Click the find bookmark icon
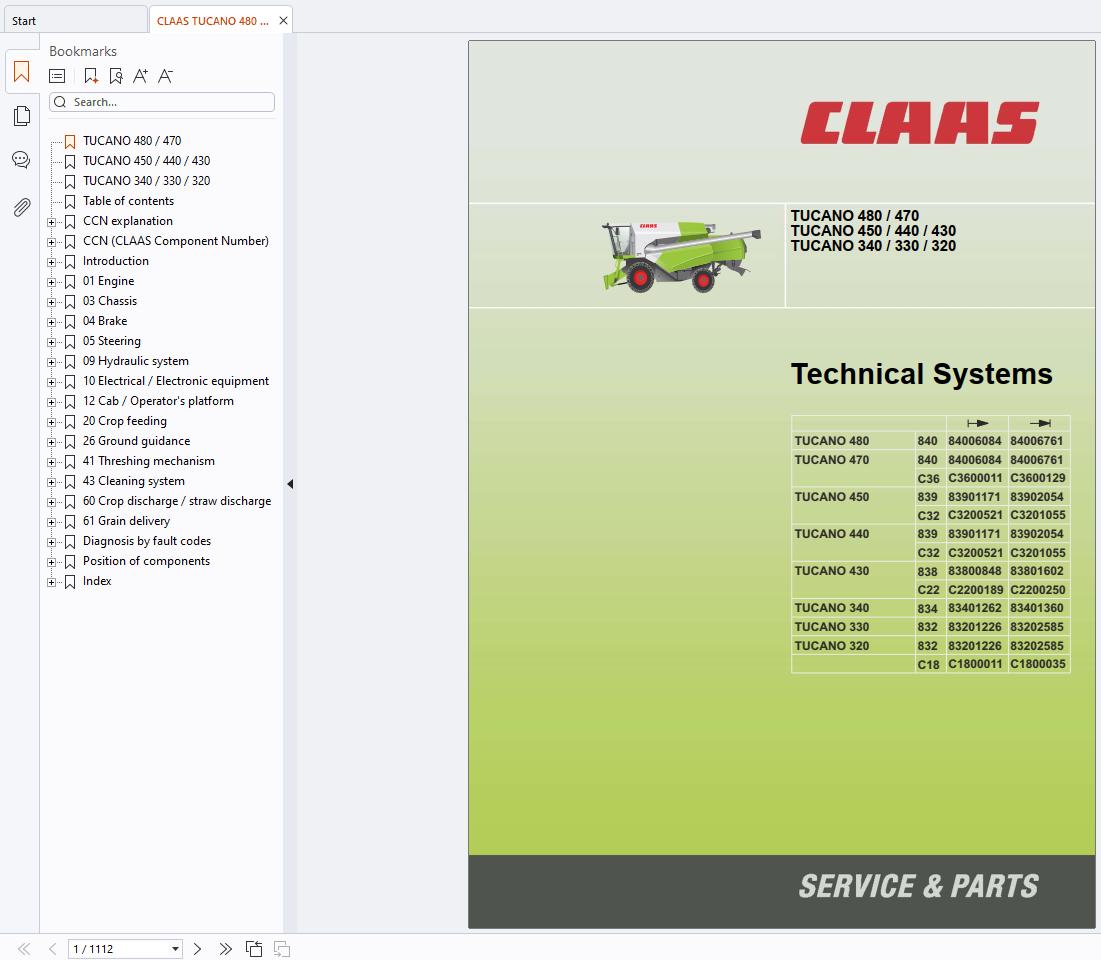This screenshot has width=1101, height=960. [x=116, y=76]
